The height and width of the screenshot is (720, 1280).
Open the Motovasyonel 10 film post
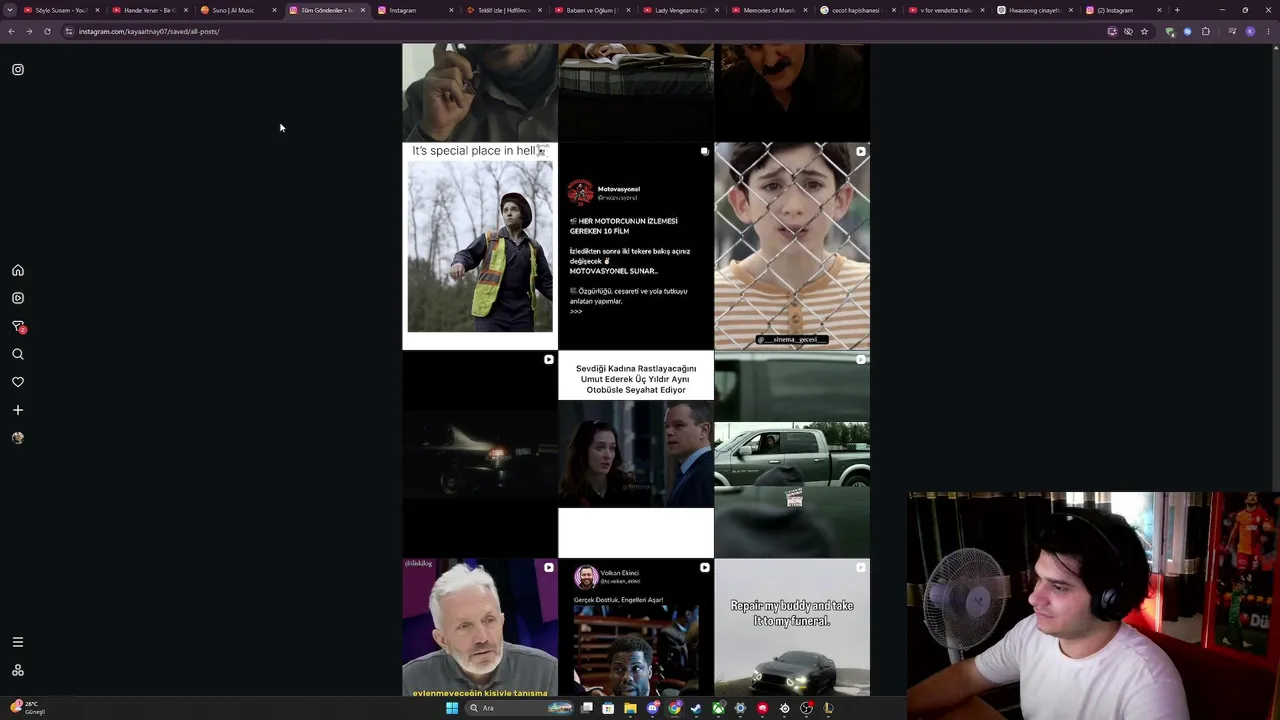(x=636, y=246)
